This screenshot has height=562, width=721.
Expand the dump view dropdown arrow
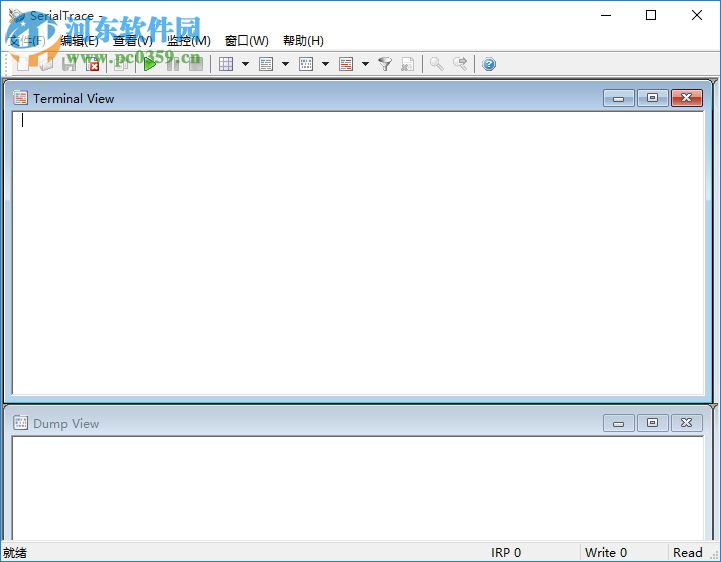[x=326, y=64]
